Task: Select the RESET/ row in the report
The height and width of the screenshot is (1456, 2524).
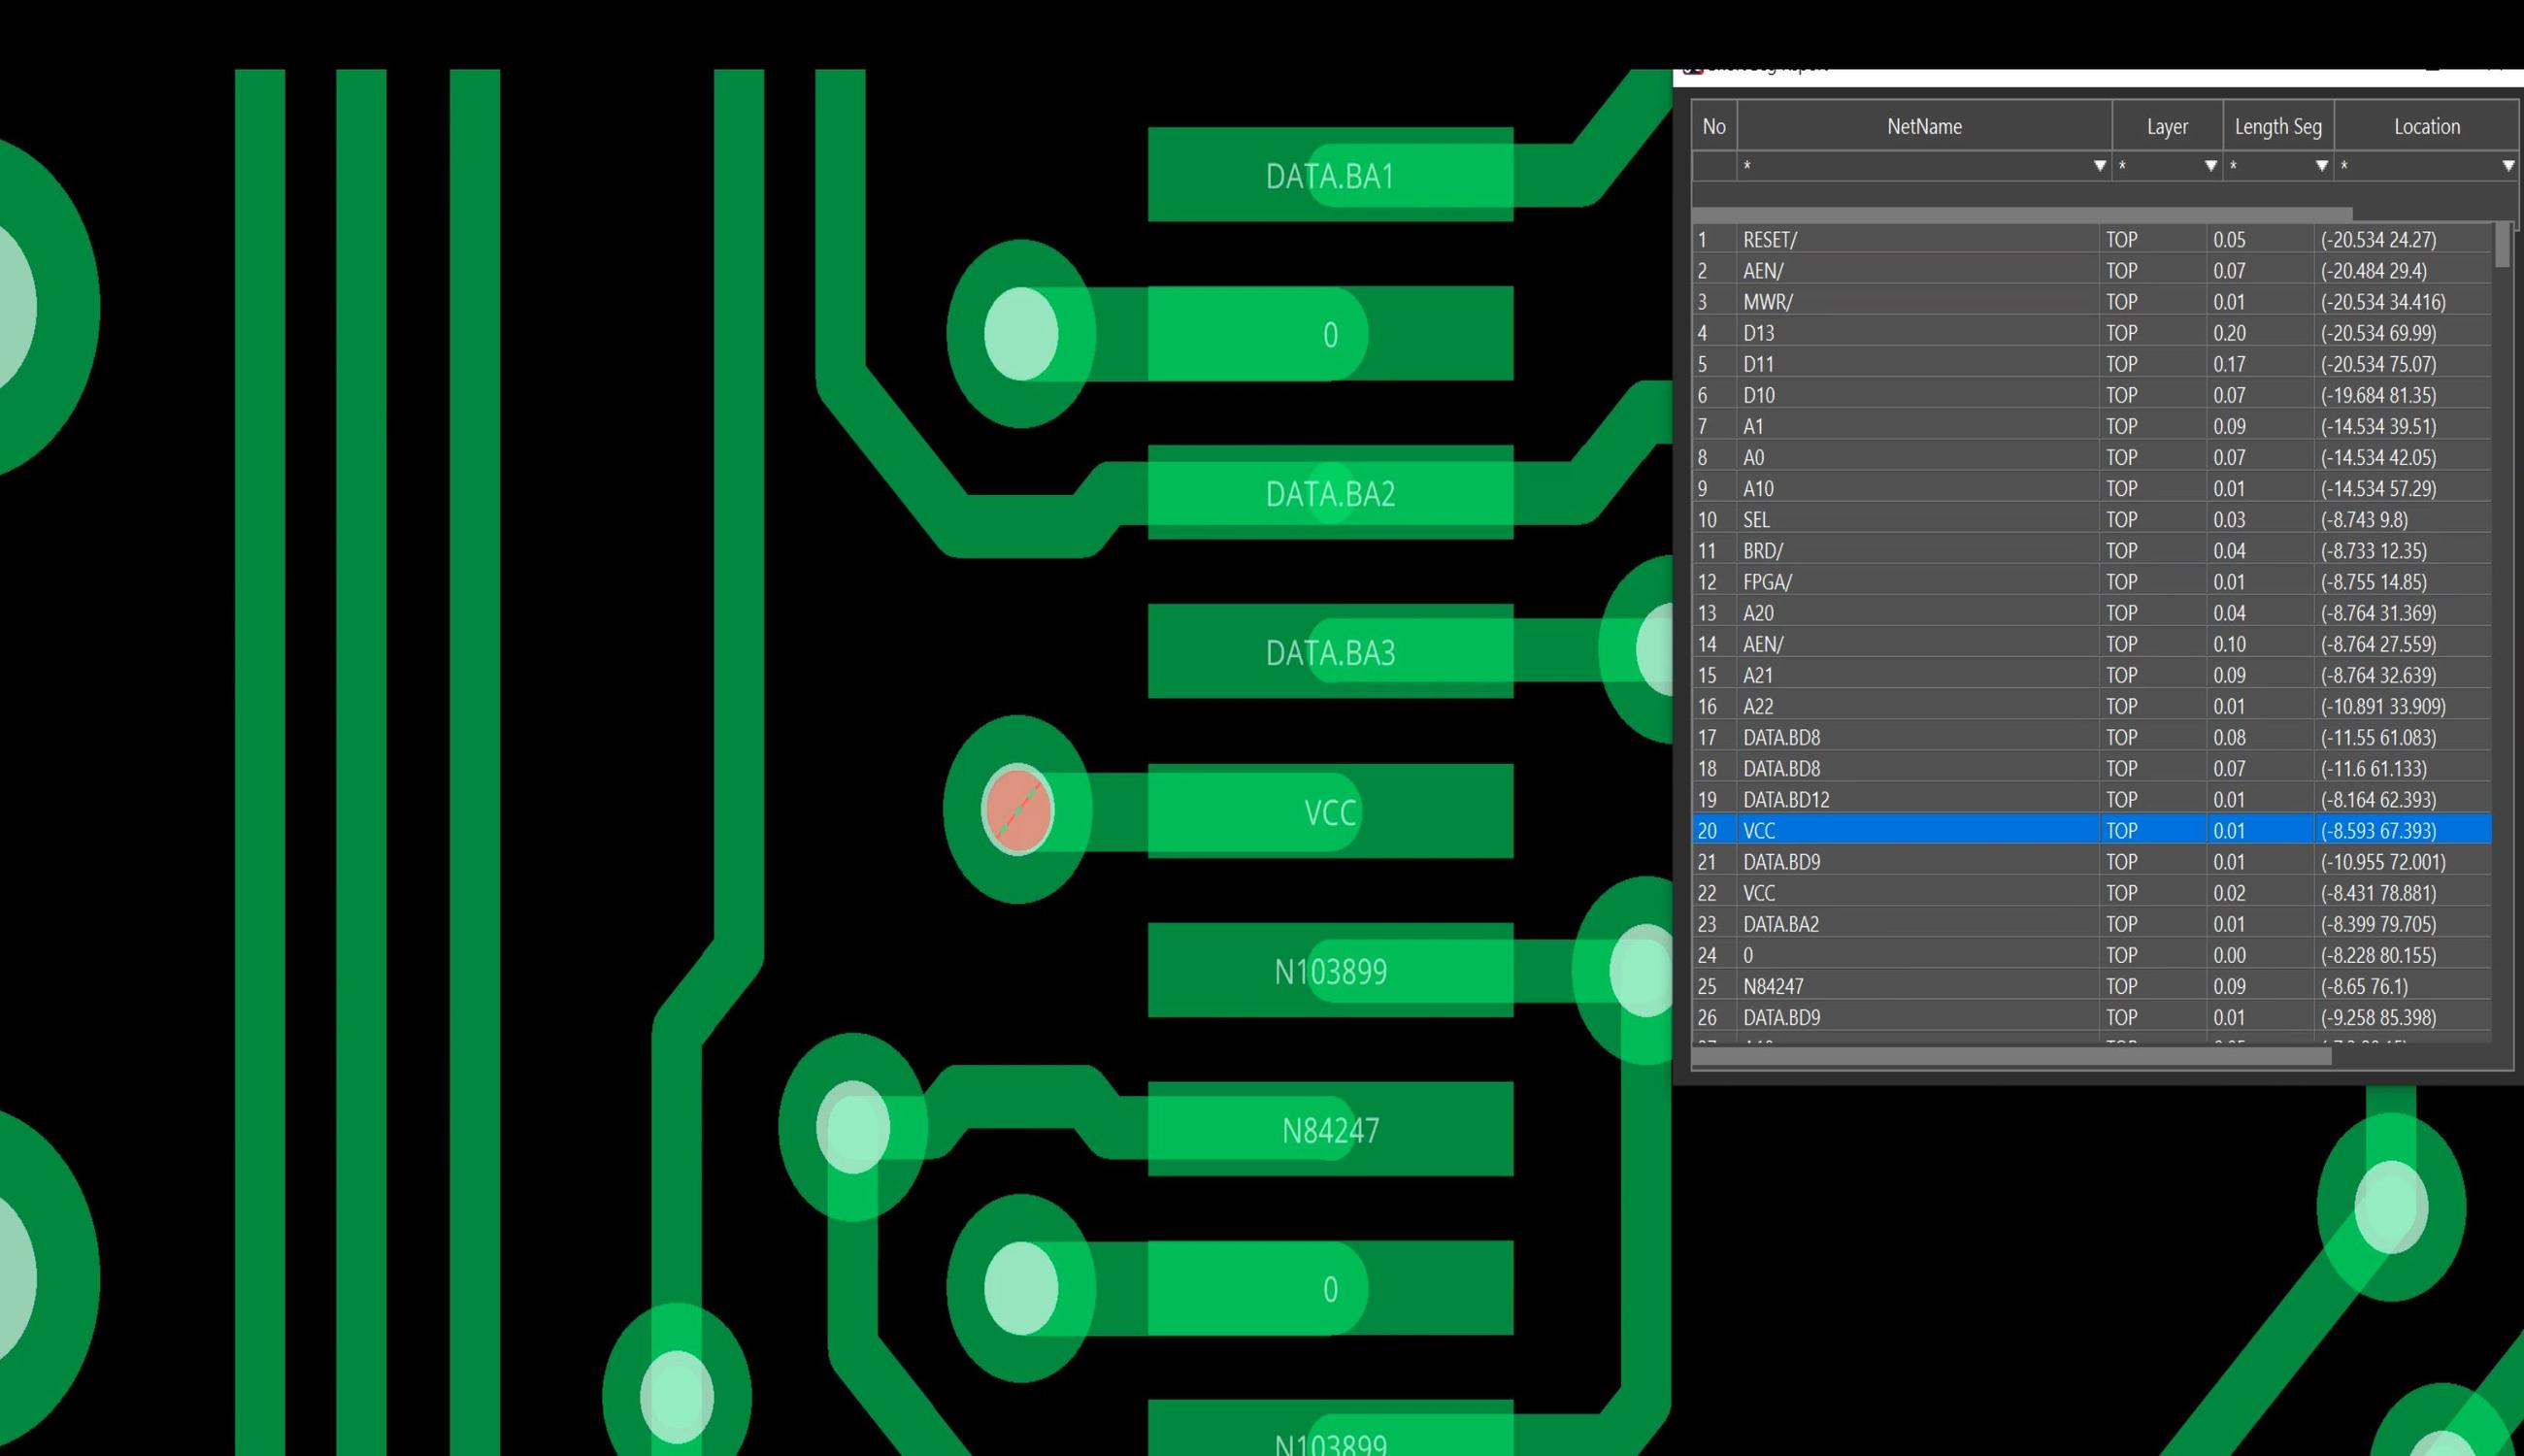Action: pos(2091,240)
